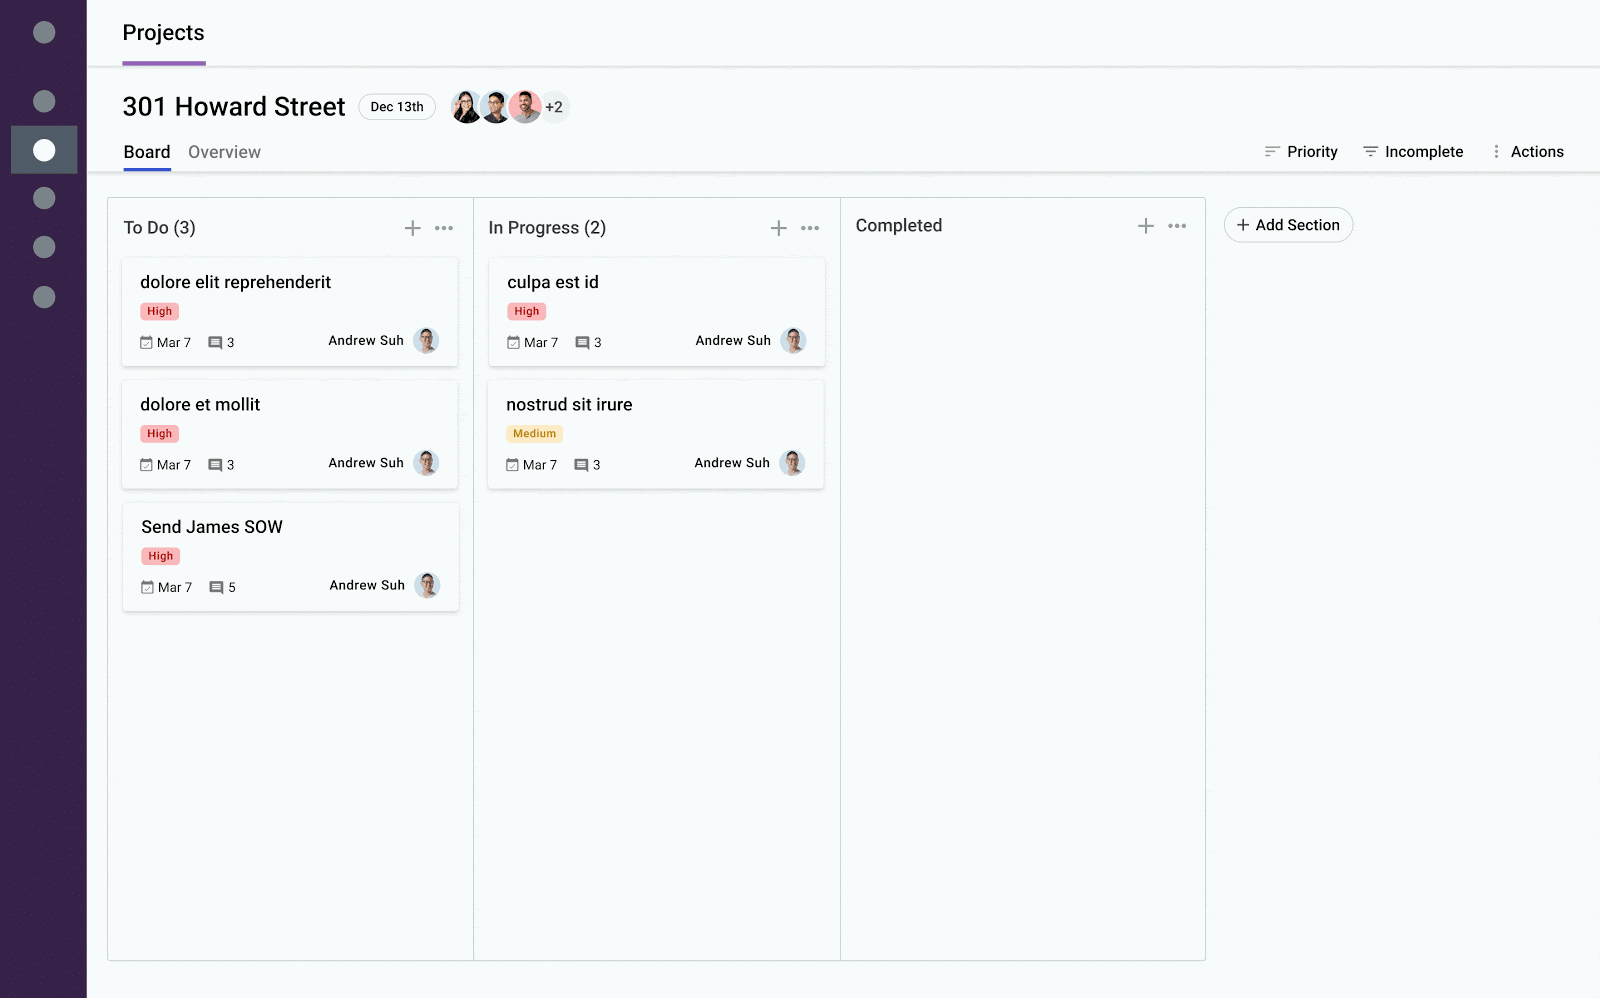Add a task to In Progress column
Viewport: 1600px width, 998px height.
(x=778, y=228)
